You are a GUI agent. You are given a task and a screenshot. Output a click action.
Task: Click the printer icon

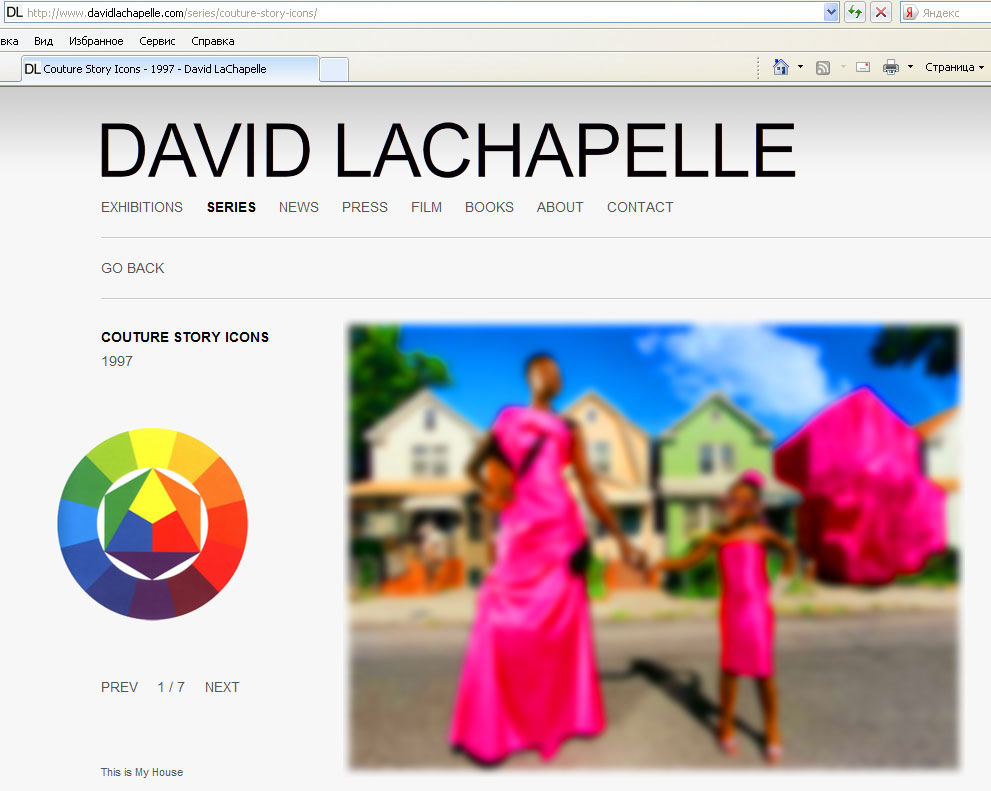[x=891, y=67]
